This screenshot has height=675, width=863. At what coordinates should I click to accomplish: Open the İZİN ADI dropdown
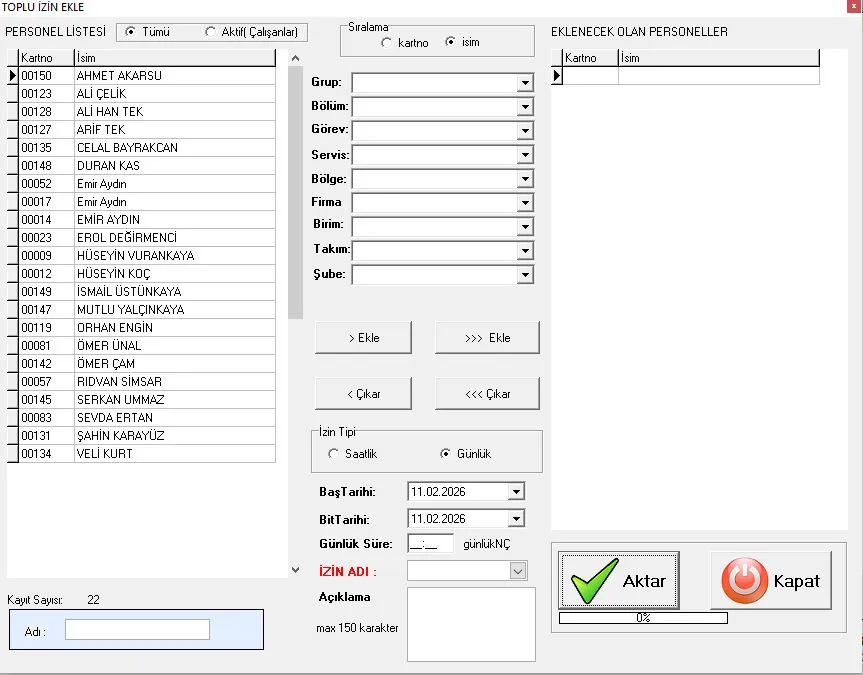(517, 570)
